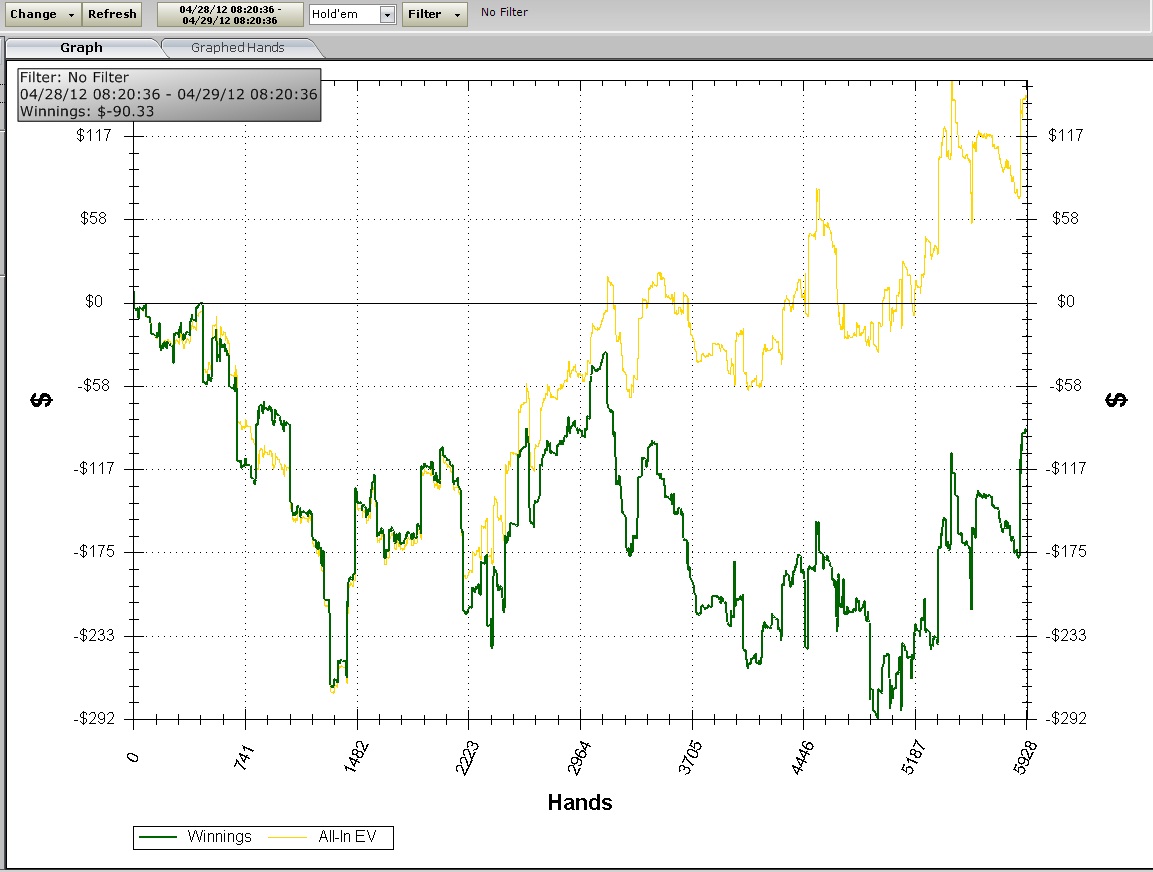Click the green Winnings line swatch in legend

159,837
